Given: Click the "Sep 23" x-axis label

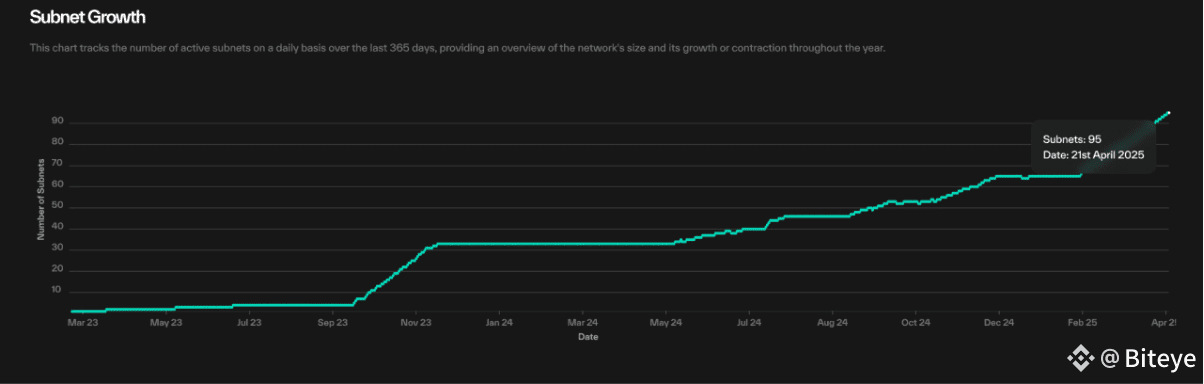Looking at the screenshot, I should [333, 323].
